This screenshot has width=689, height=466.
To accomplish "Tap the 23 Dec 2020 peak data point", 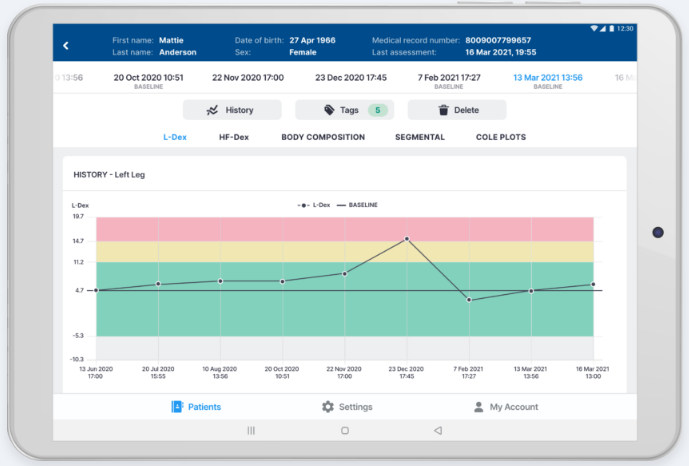I will point(406,239).
